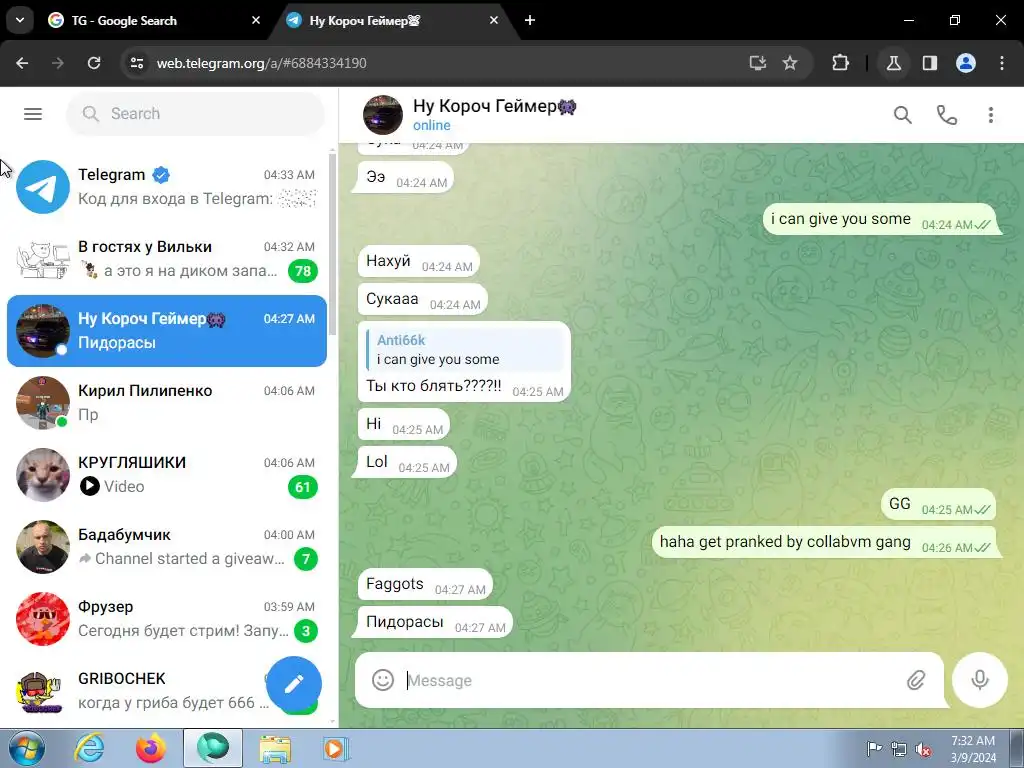1024x768 pixels.
Task: Select the Ну Короч Геймер chat in the list
Action: [x=167, y=330]
